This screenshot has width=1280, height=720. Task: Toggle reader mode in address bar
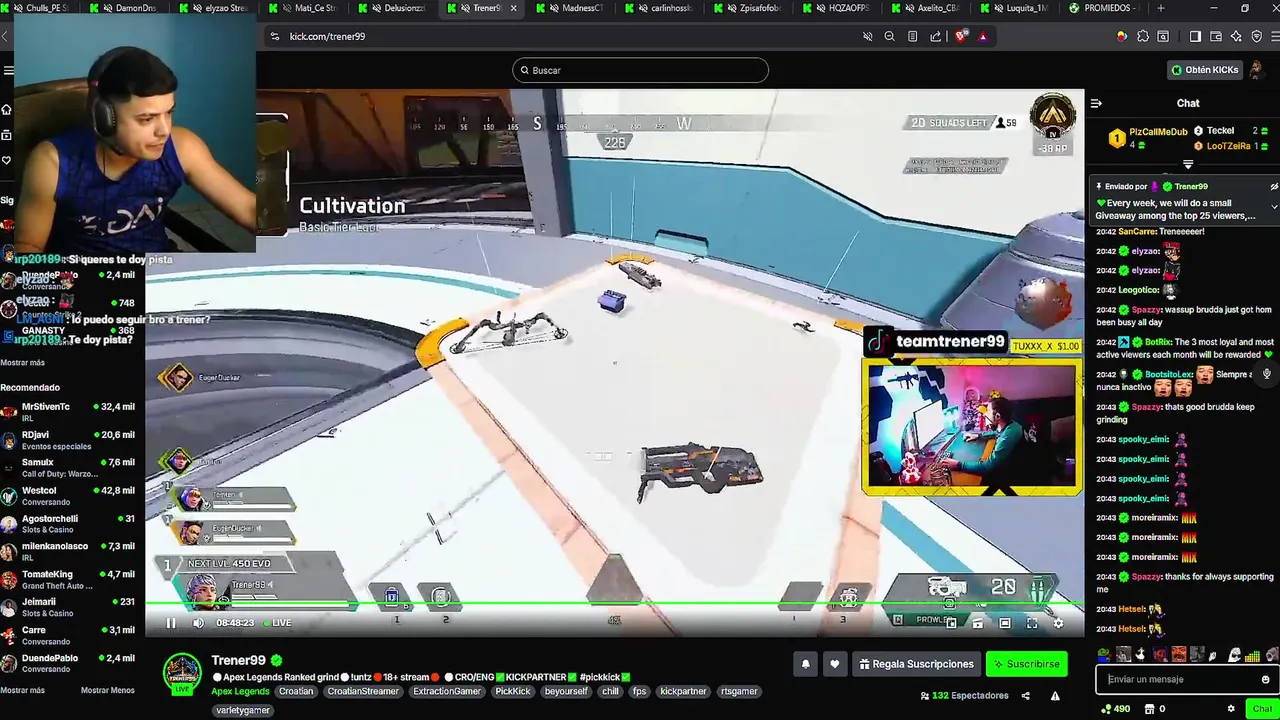[x=912, y=36]
